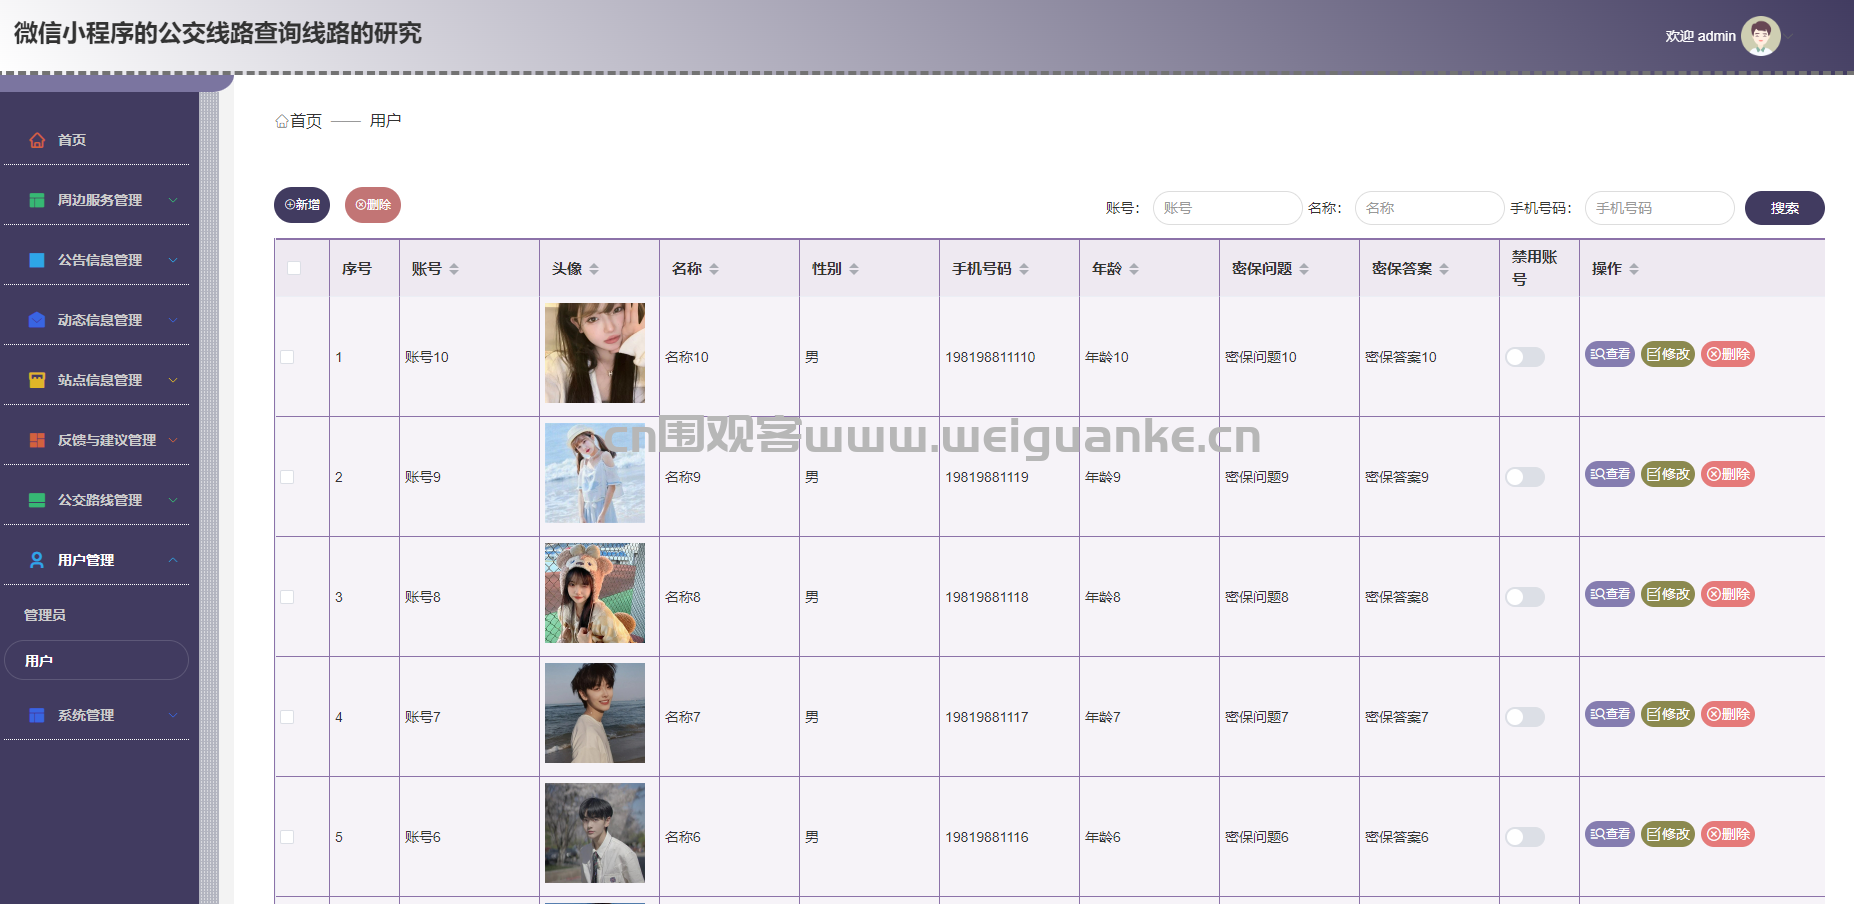1854x904 pixels.
Task: Focus the 手机号码 search input field
Action: point(1658,208)
